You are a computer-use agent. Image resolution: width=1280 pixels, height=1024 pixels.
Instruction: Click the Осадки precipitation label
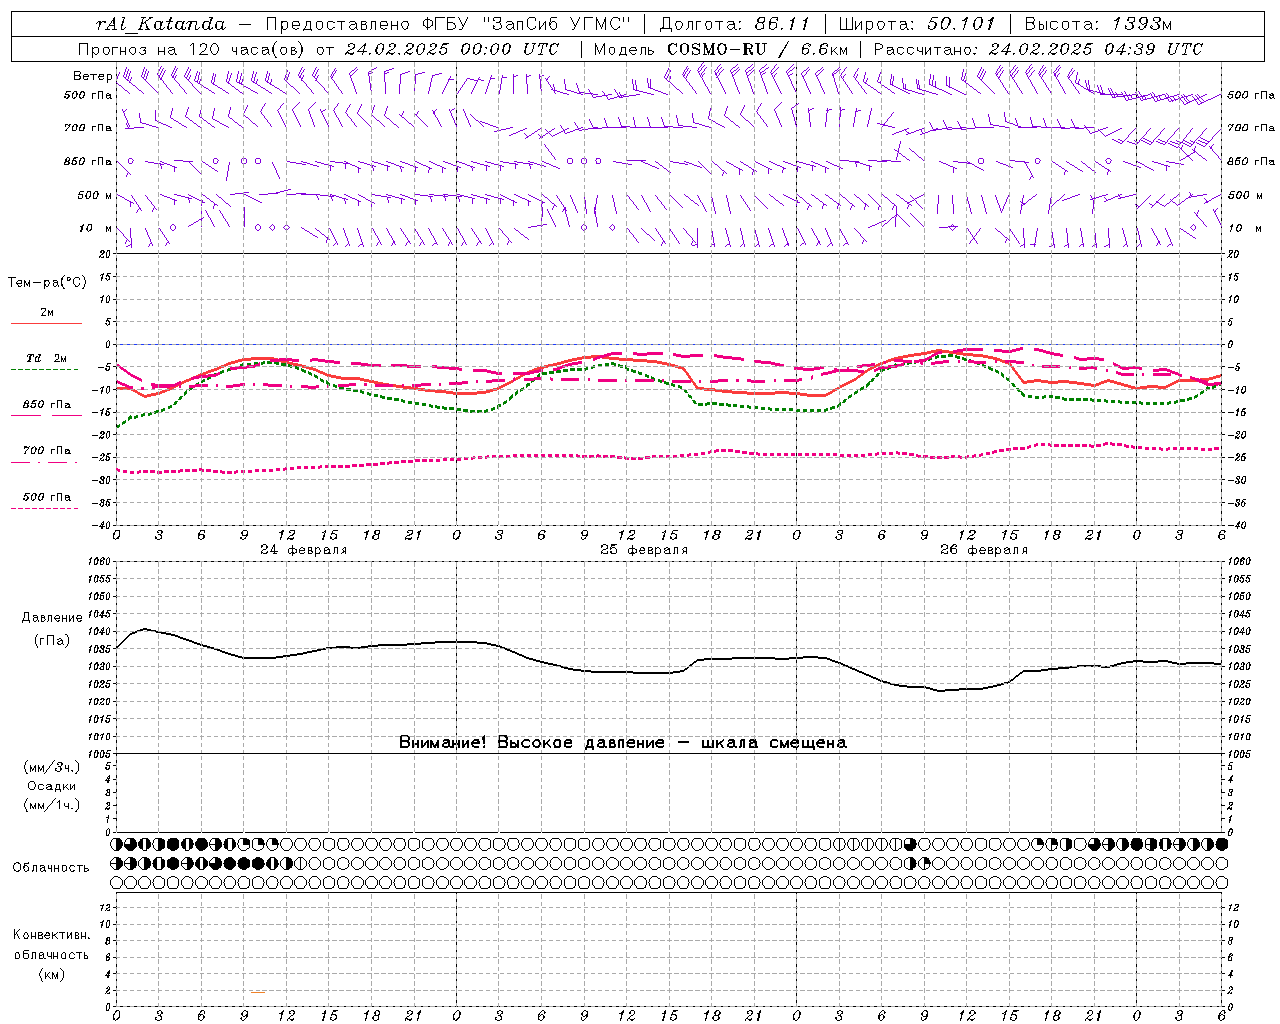pos(52,786)
